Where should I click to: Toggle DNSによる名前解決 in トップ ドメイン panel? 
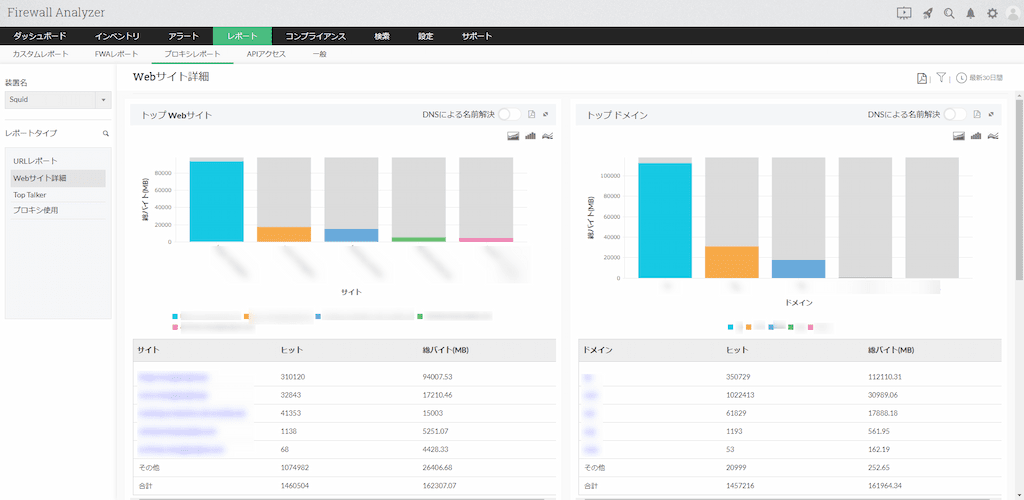coord(955,114)
